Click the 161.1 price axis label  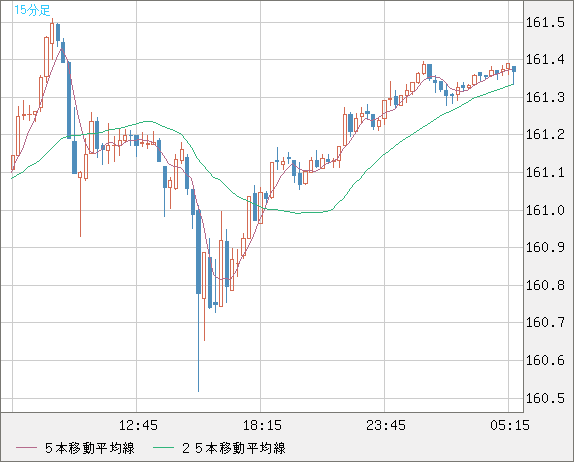click(545, 172)
